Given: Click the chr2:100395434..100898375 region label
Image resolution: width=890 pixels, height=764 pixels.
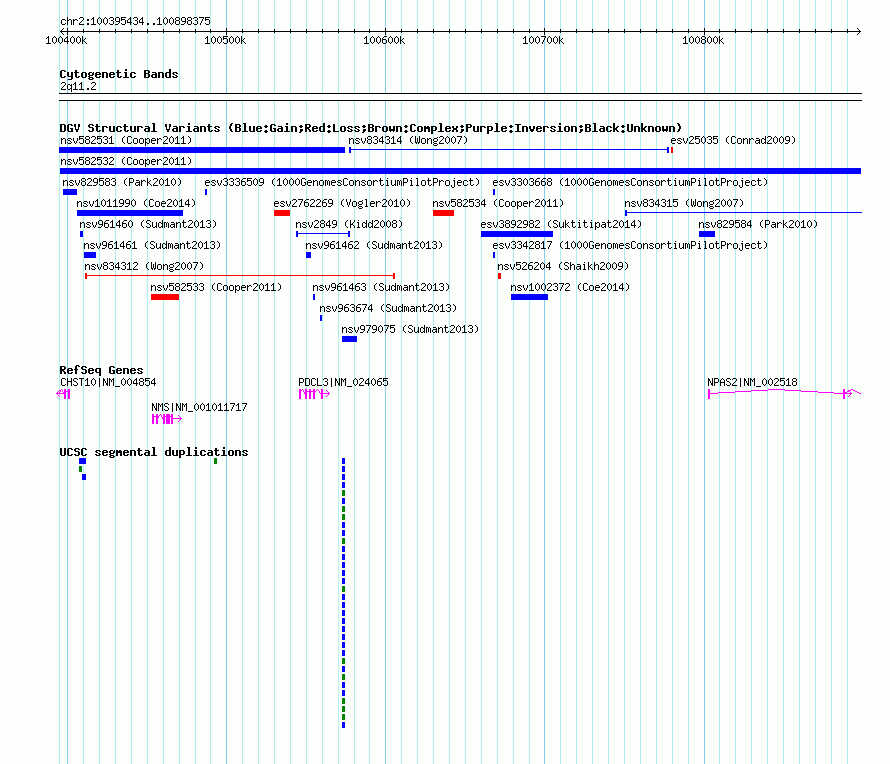Looking at the screenshot, I should click(135, 22).
